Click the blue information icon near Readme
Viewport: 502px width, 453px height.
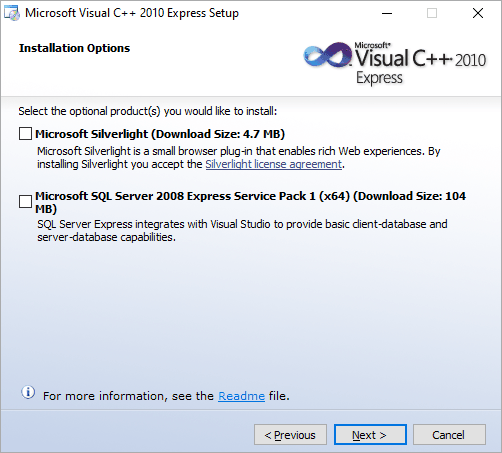(28, 392)
